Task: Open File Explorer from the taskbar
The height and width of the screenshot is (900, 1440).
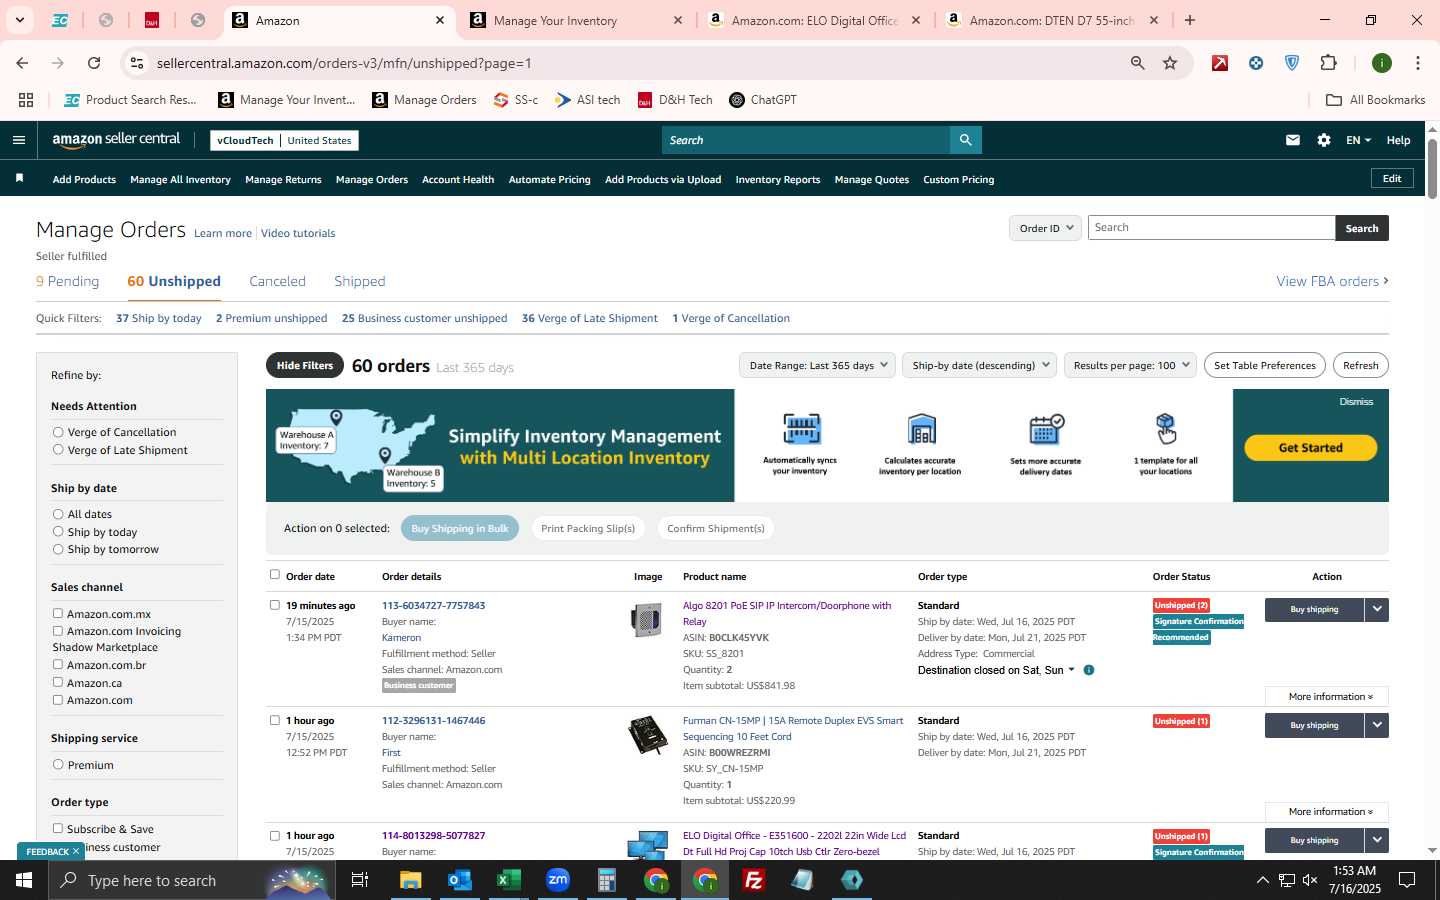Action: click(411, 880)
